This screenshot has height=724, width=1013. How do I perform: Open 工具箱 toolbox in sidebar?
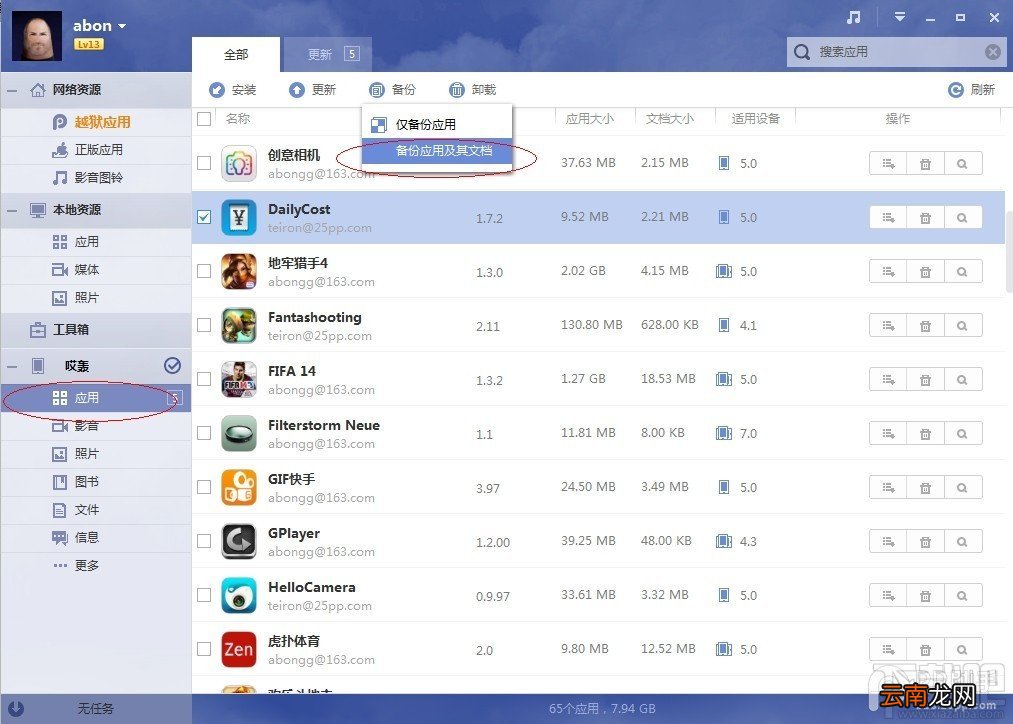point(96,330)
